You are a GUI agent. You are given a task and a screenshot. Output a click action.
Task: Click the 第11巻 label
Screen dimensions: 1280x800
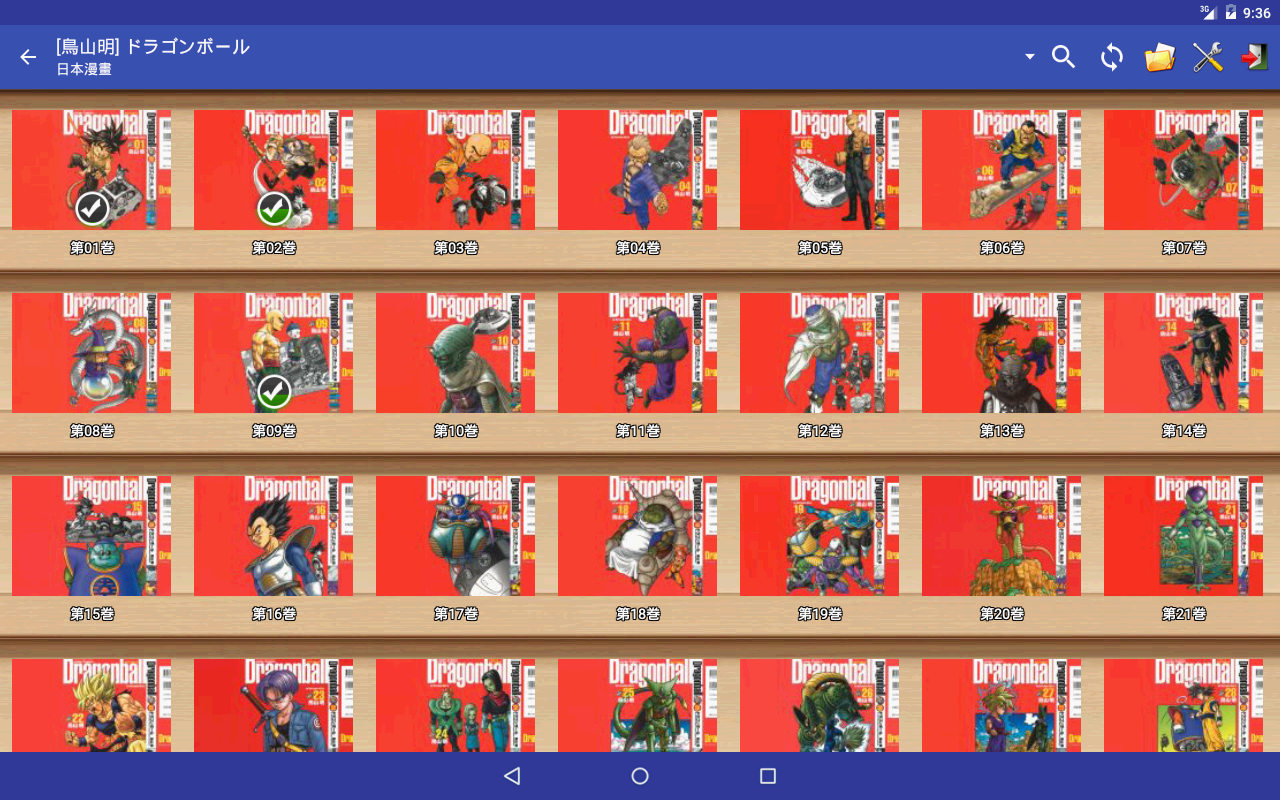[x=638, y=431]
